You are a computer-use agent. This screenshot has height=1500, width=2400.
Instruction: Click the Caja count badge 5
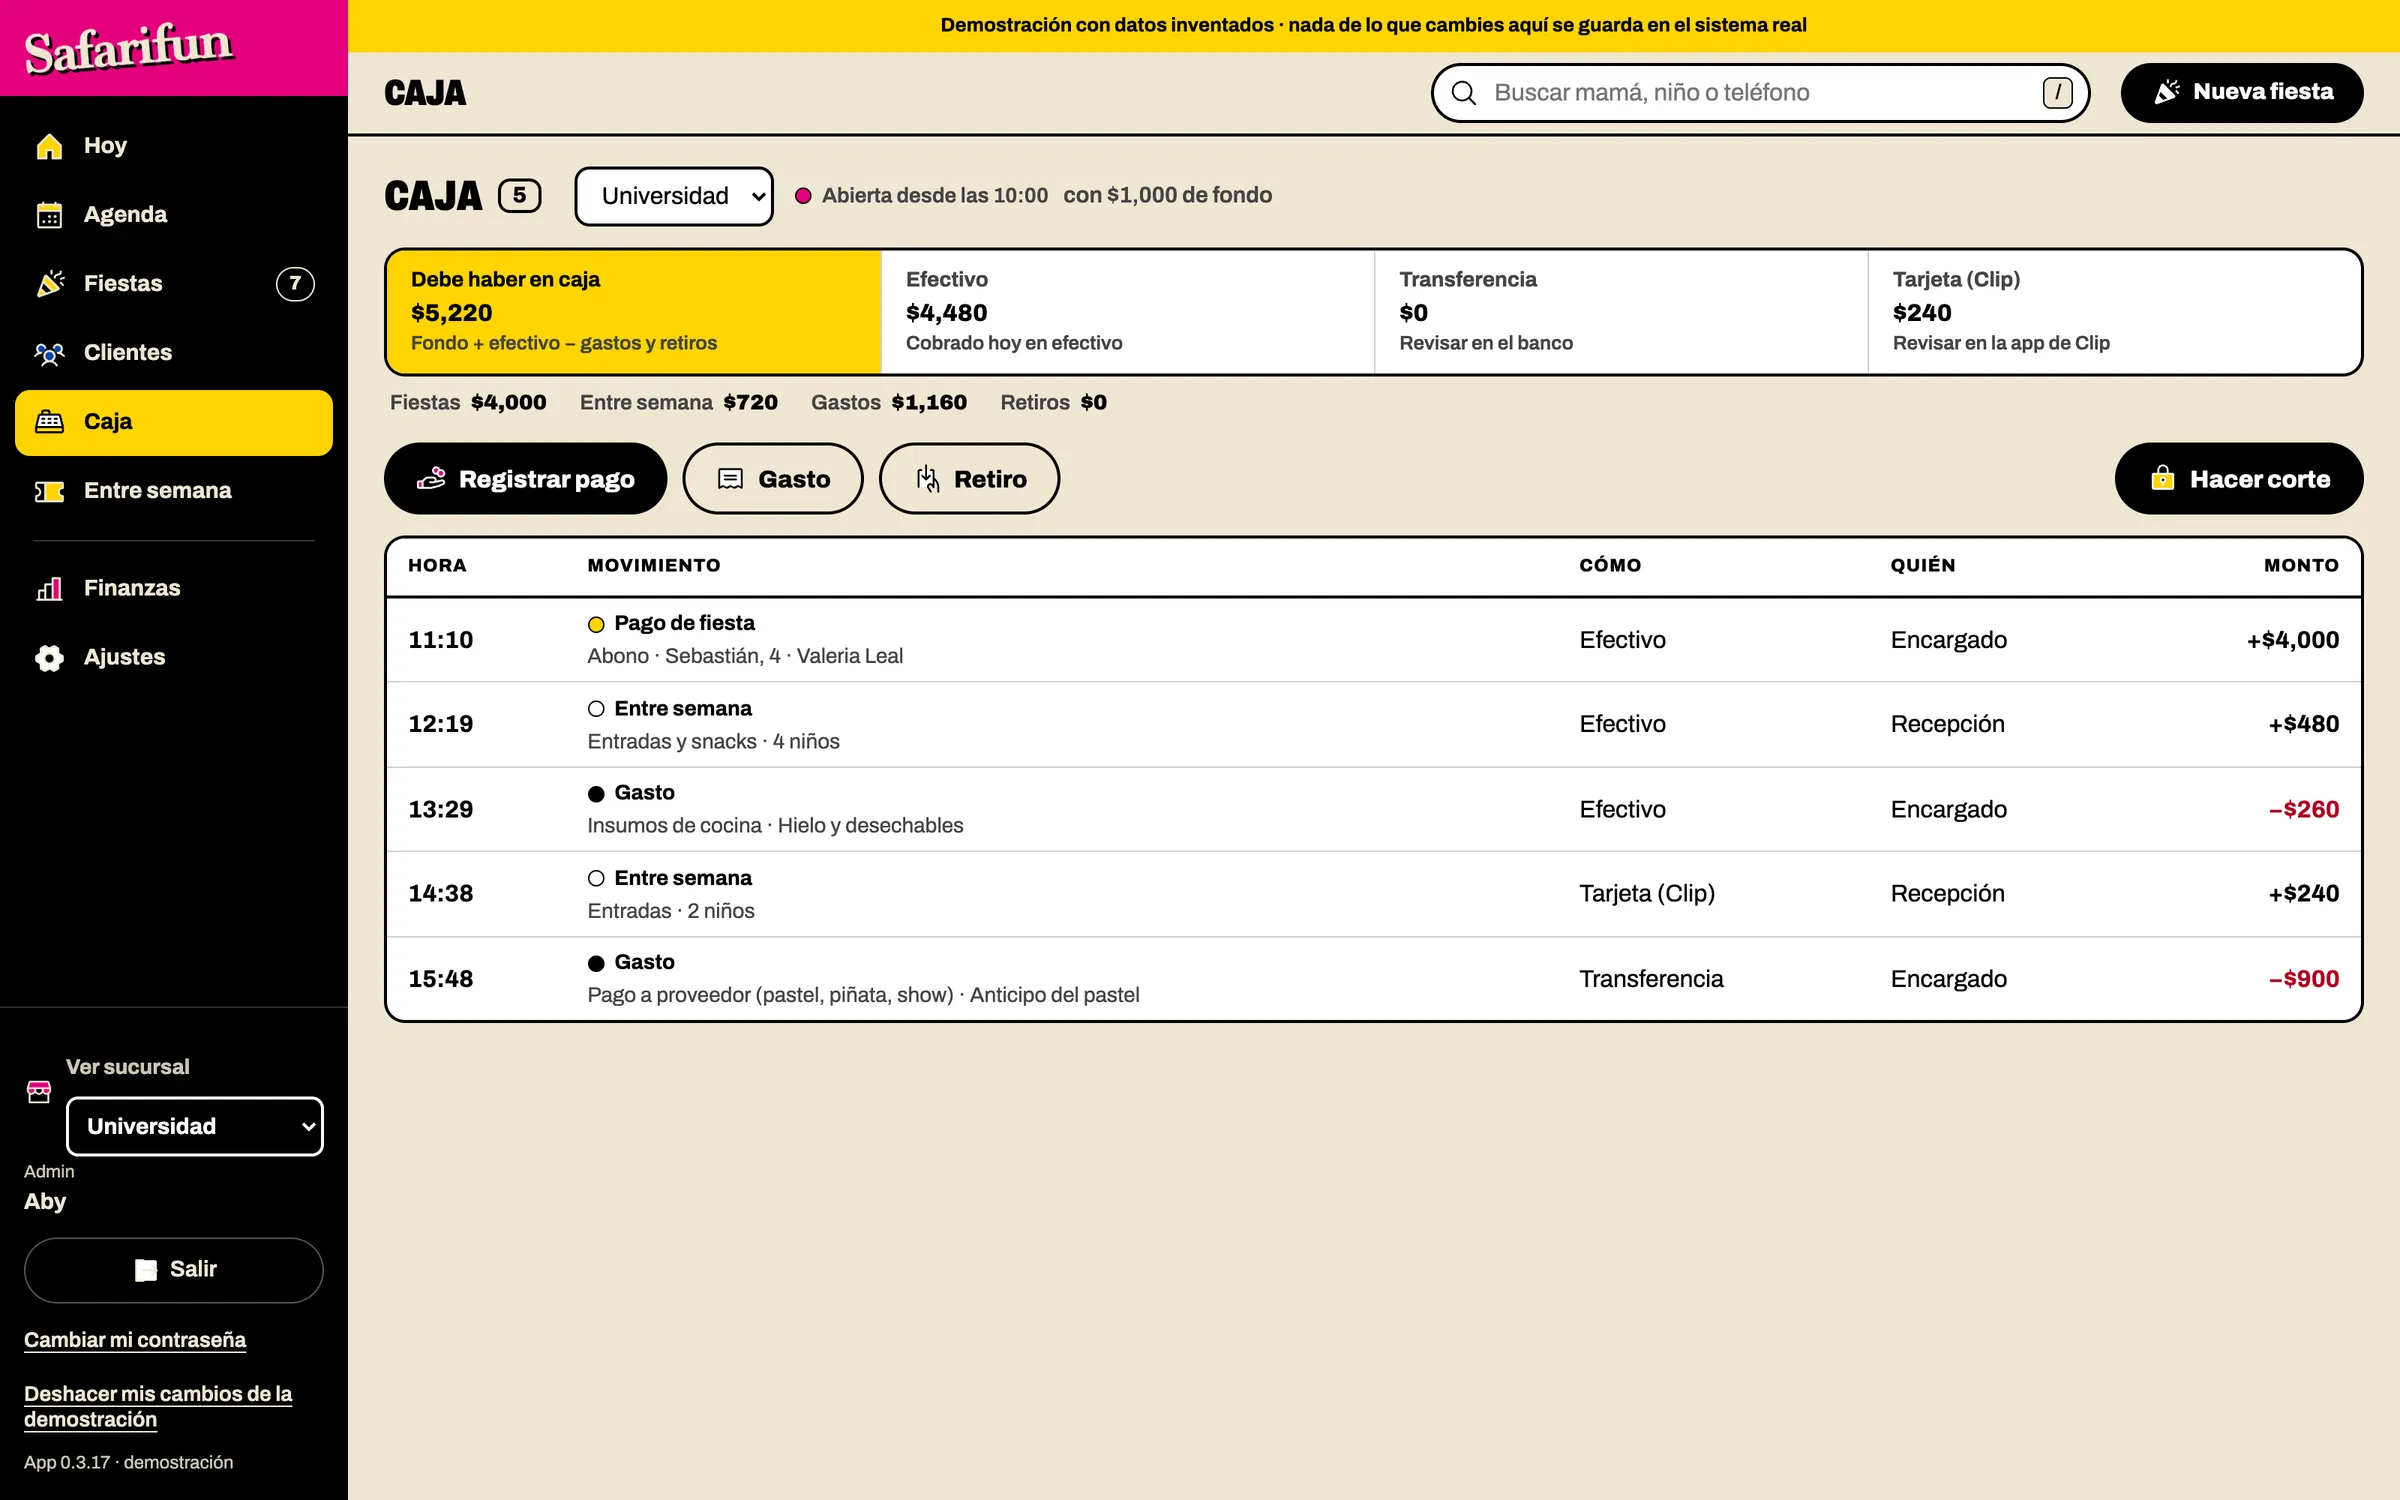[520, 195]
